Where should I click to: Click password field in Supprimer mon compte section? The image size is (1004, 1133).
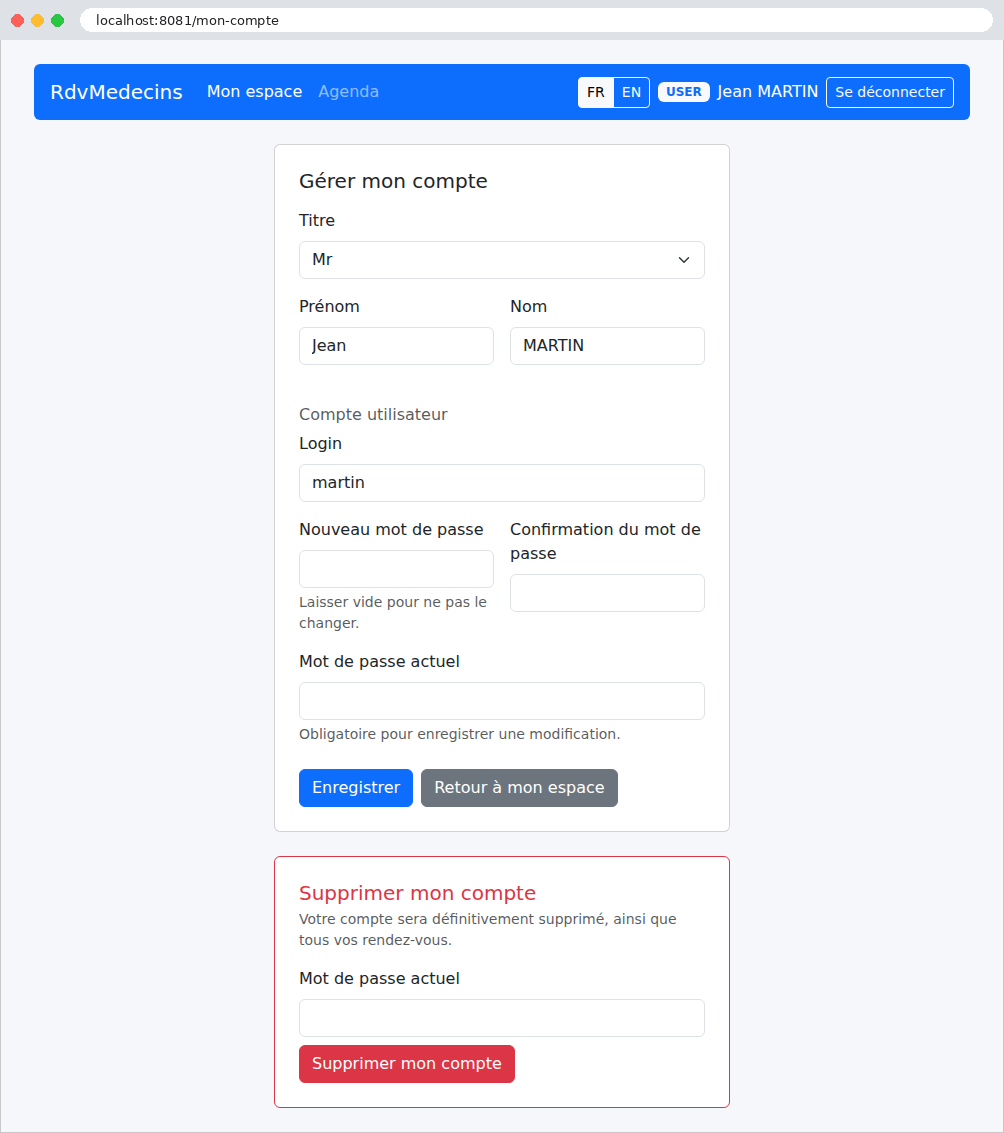502,1018
